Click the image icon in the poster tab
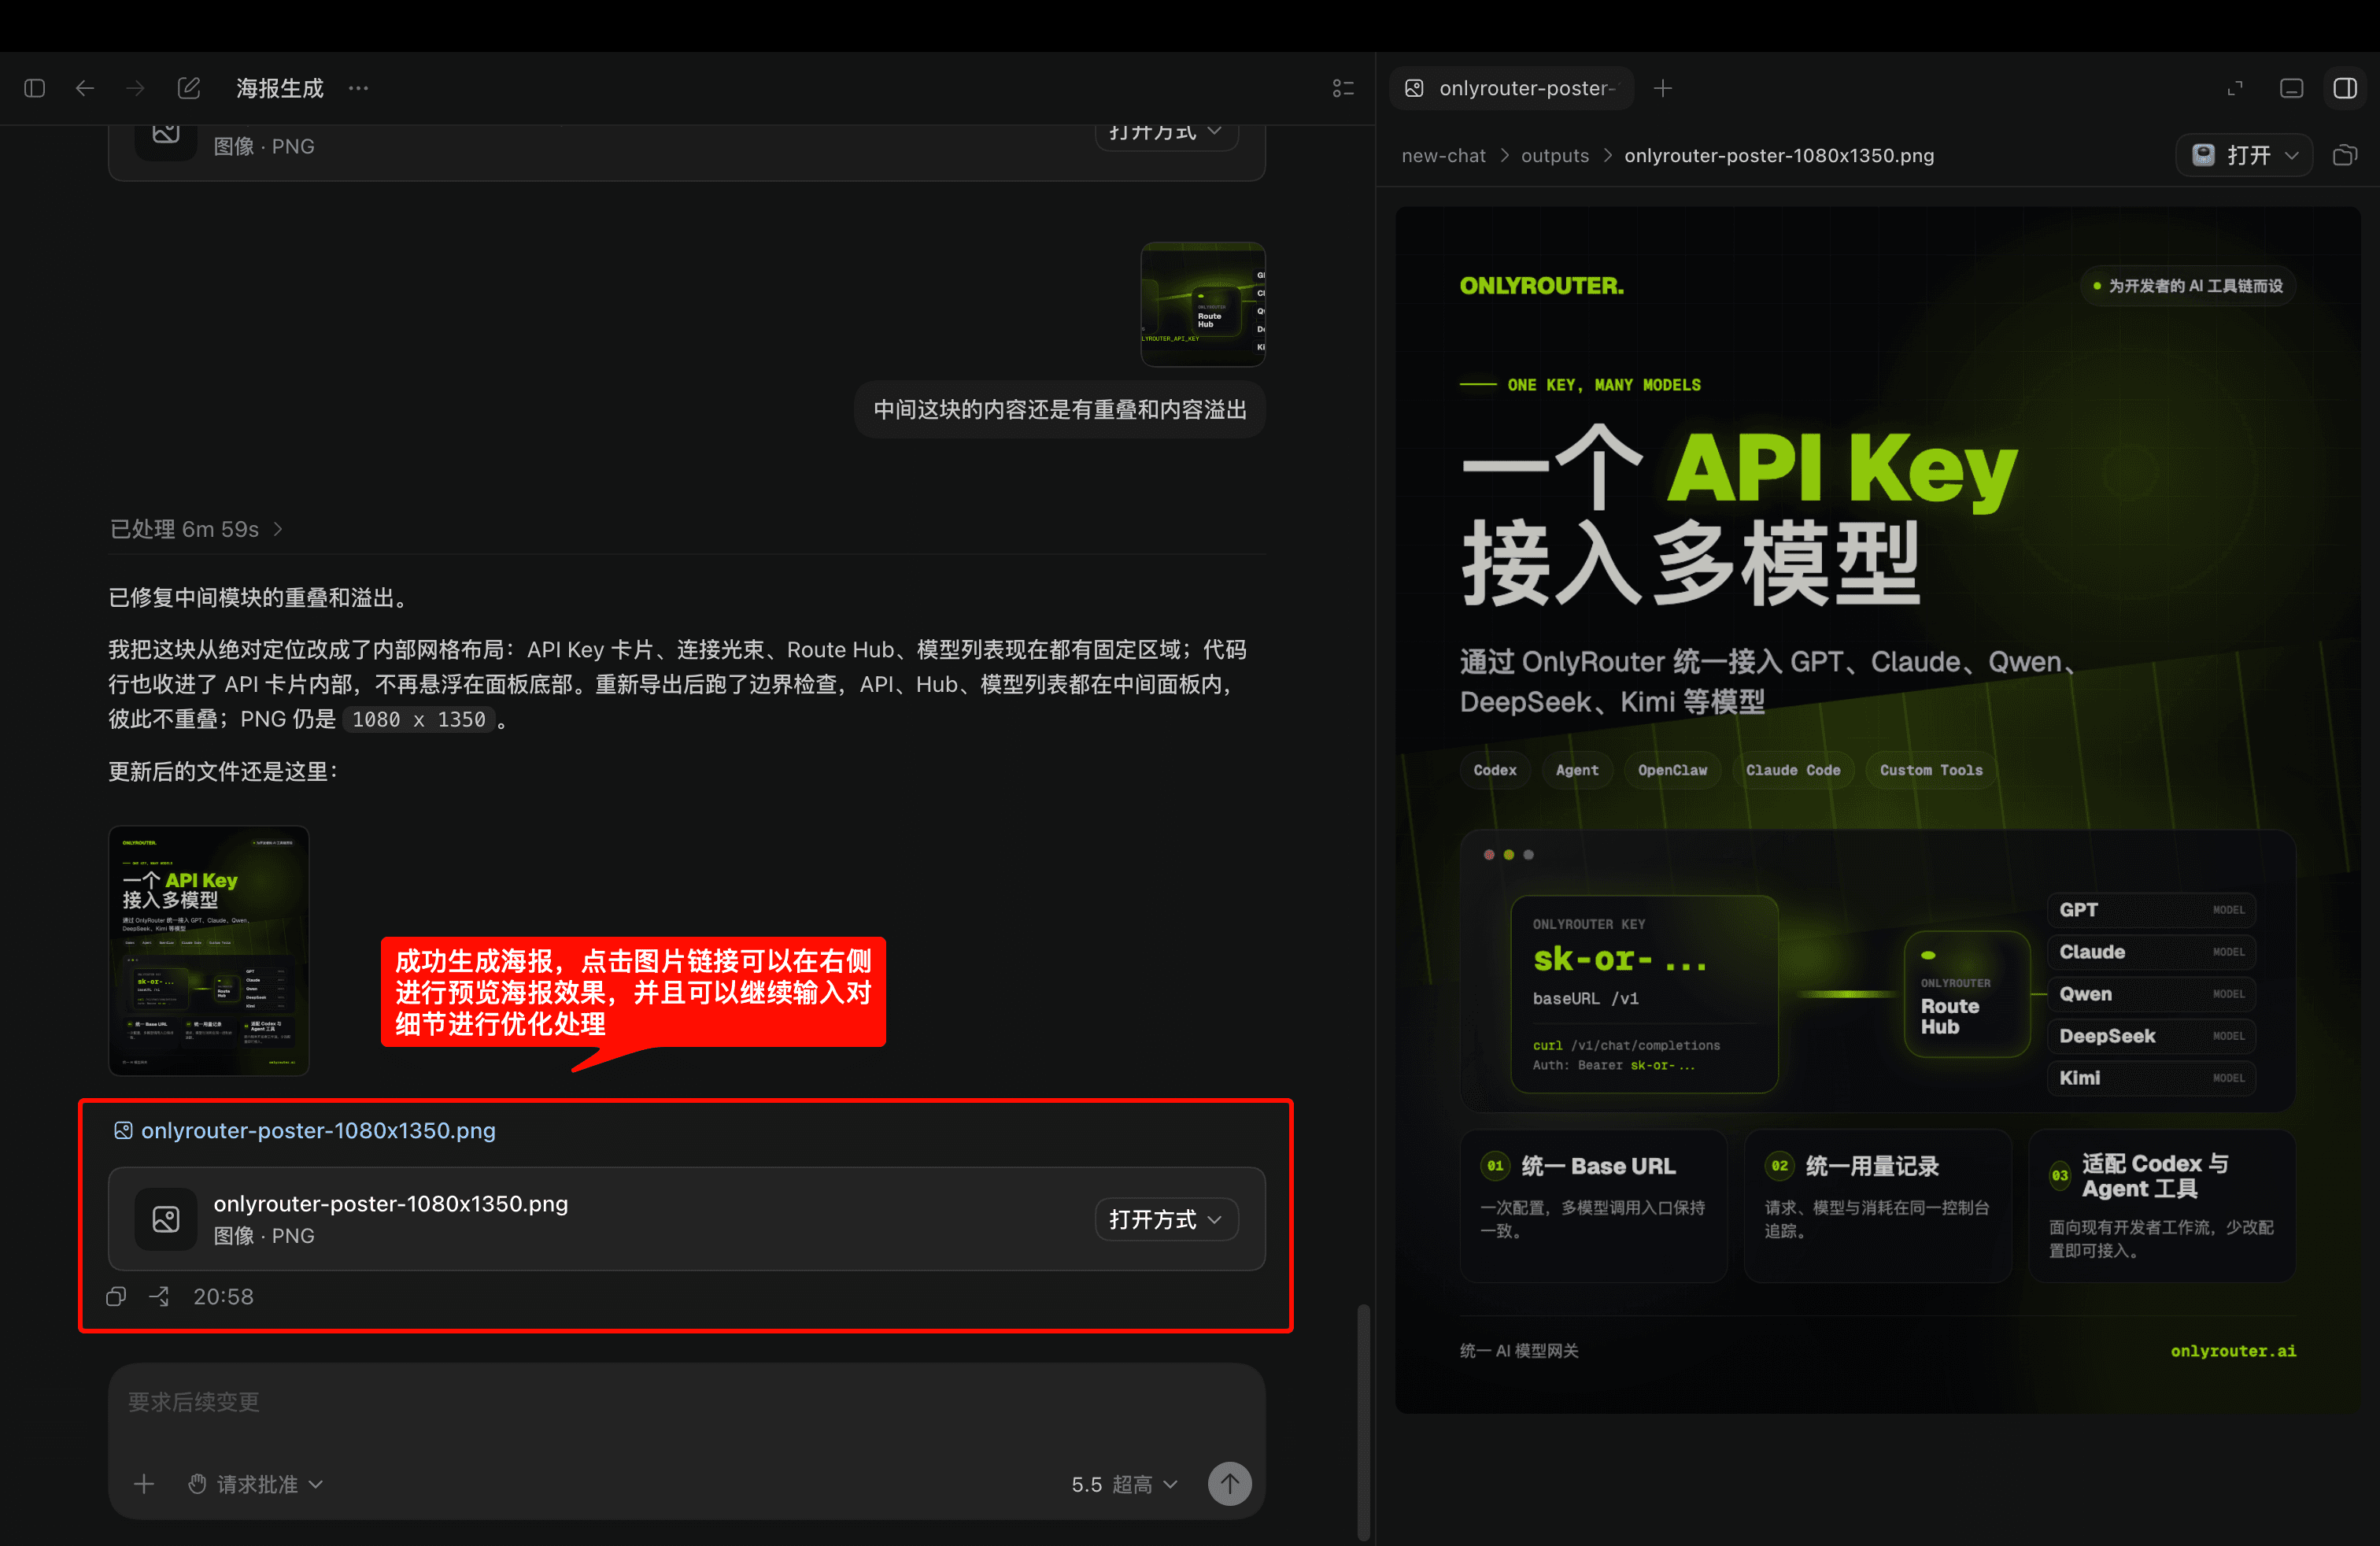This screenshot has width=2380, height=1546. tap(1414, 88)
